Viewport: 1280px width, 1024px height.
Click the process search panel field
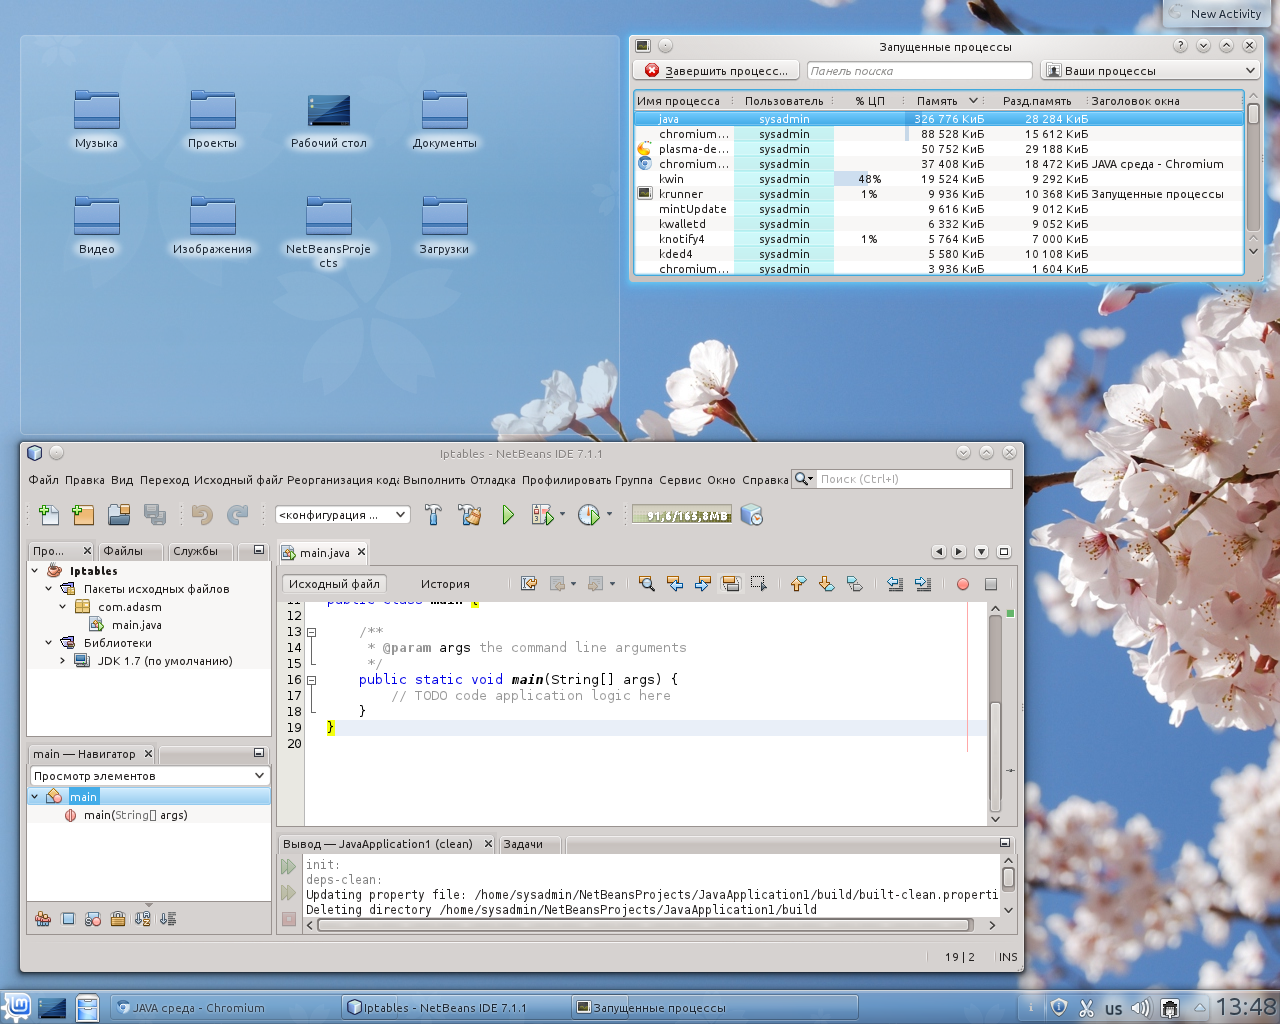click(x=918, y=71)
